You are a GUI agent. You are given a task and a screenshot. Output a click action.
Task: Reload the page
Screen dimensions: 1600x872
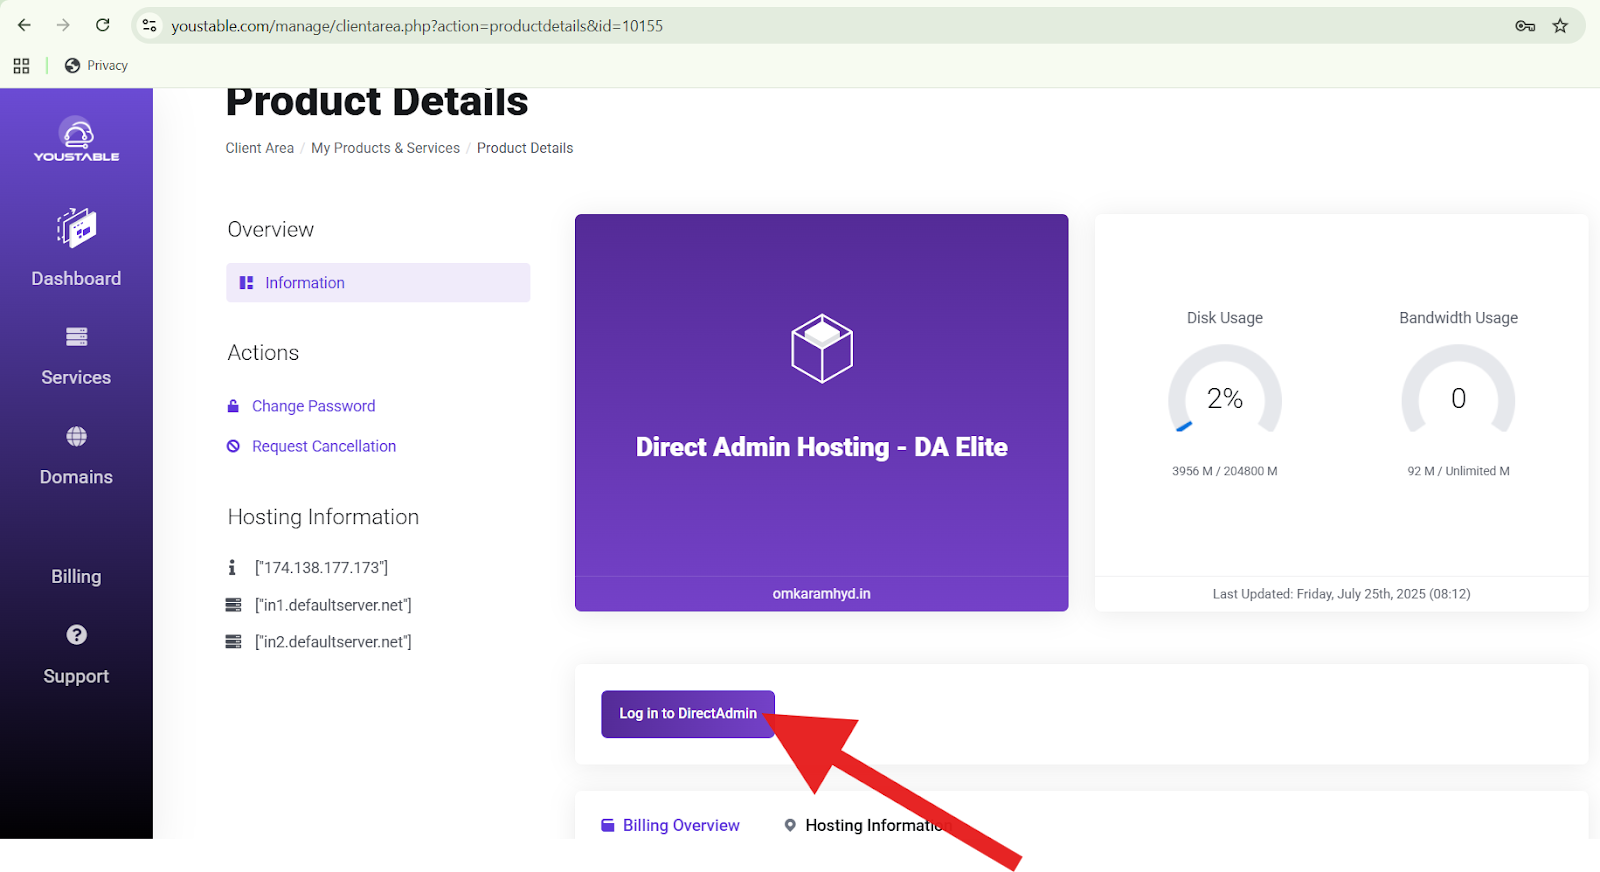pos(102,25)
